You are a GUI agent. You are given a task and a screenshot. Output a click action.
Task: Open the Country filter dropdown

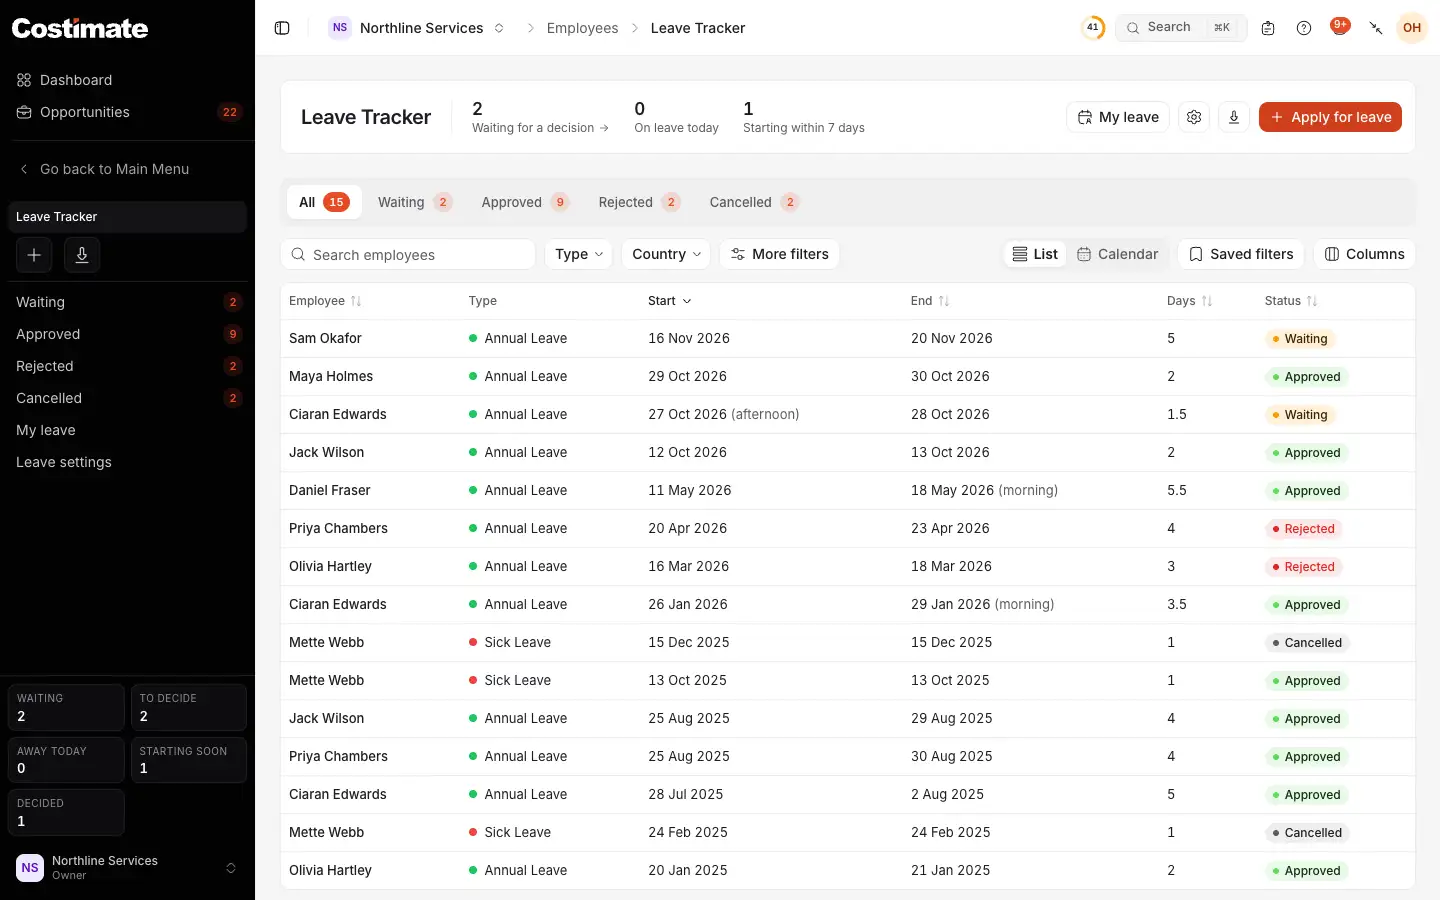(x=666, y=254)
